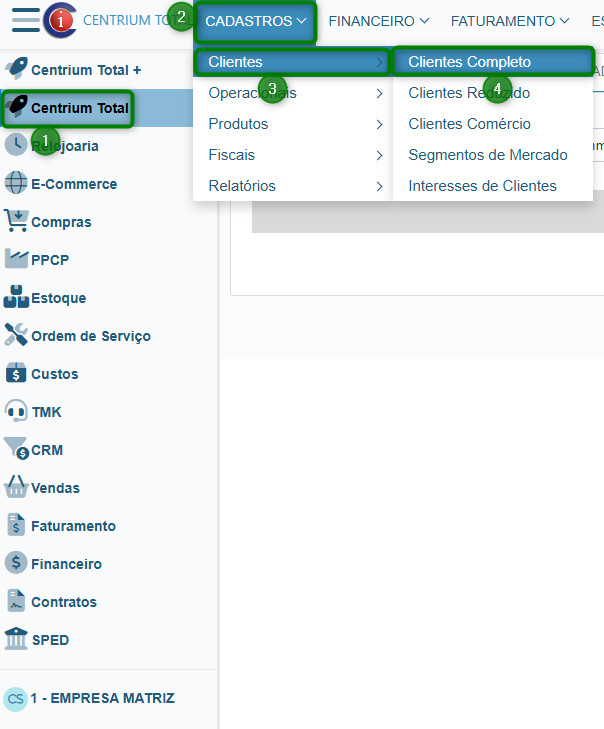Choose Segmentos de Mercado option
604x729 pixels.
pos(487,155)
